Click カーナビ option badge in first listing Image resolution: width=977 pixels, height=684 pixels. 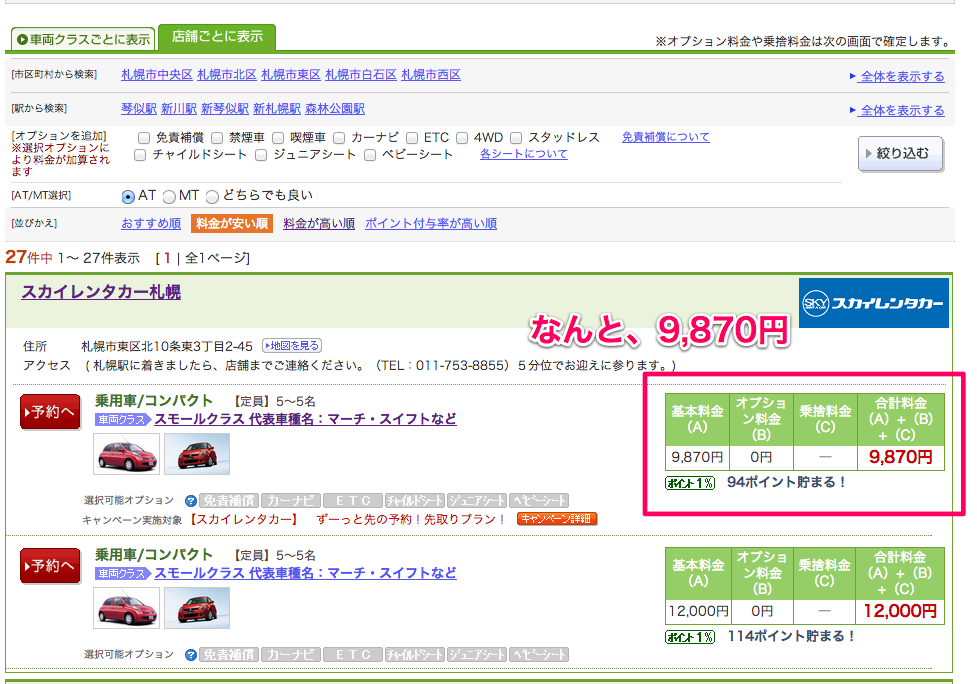291,500
